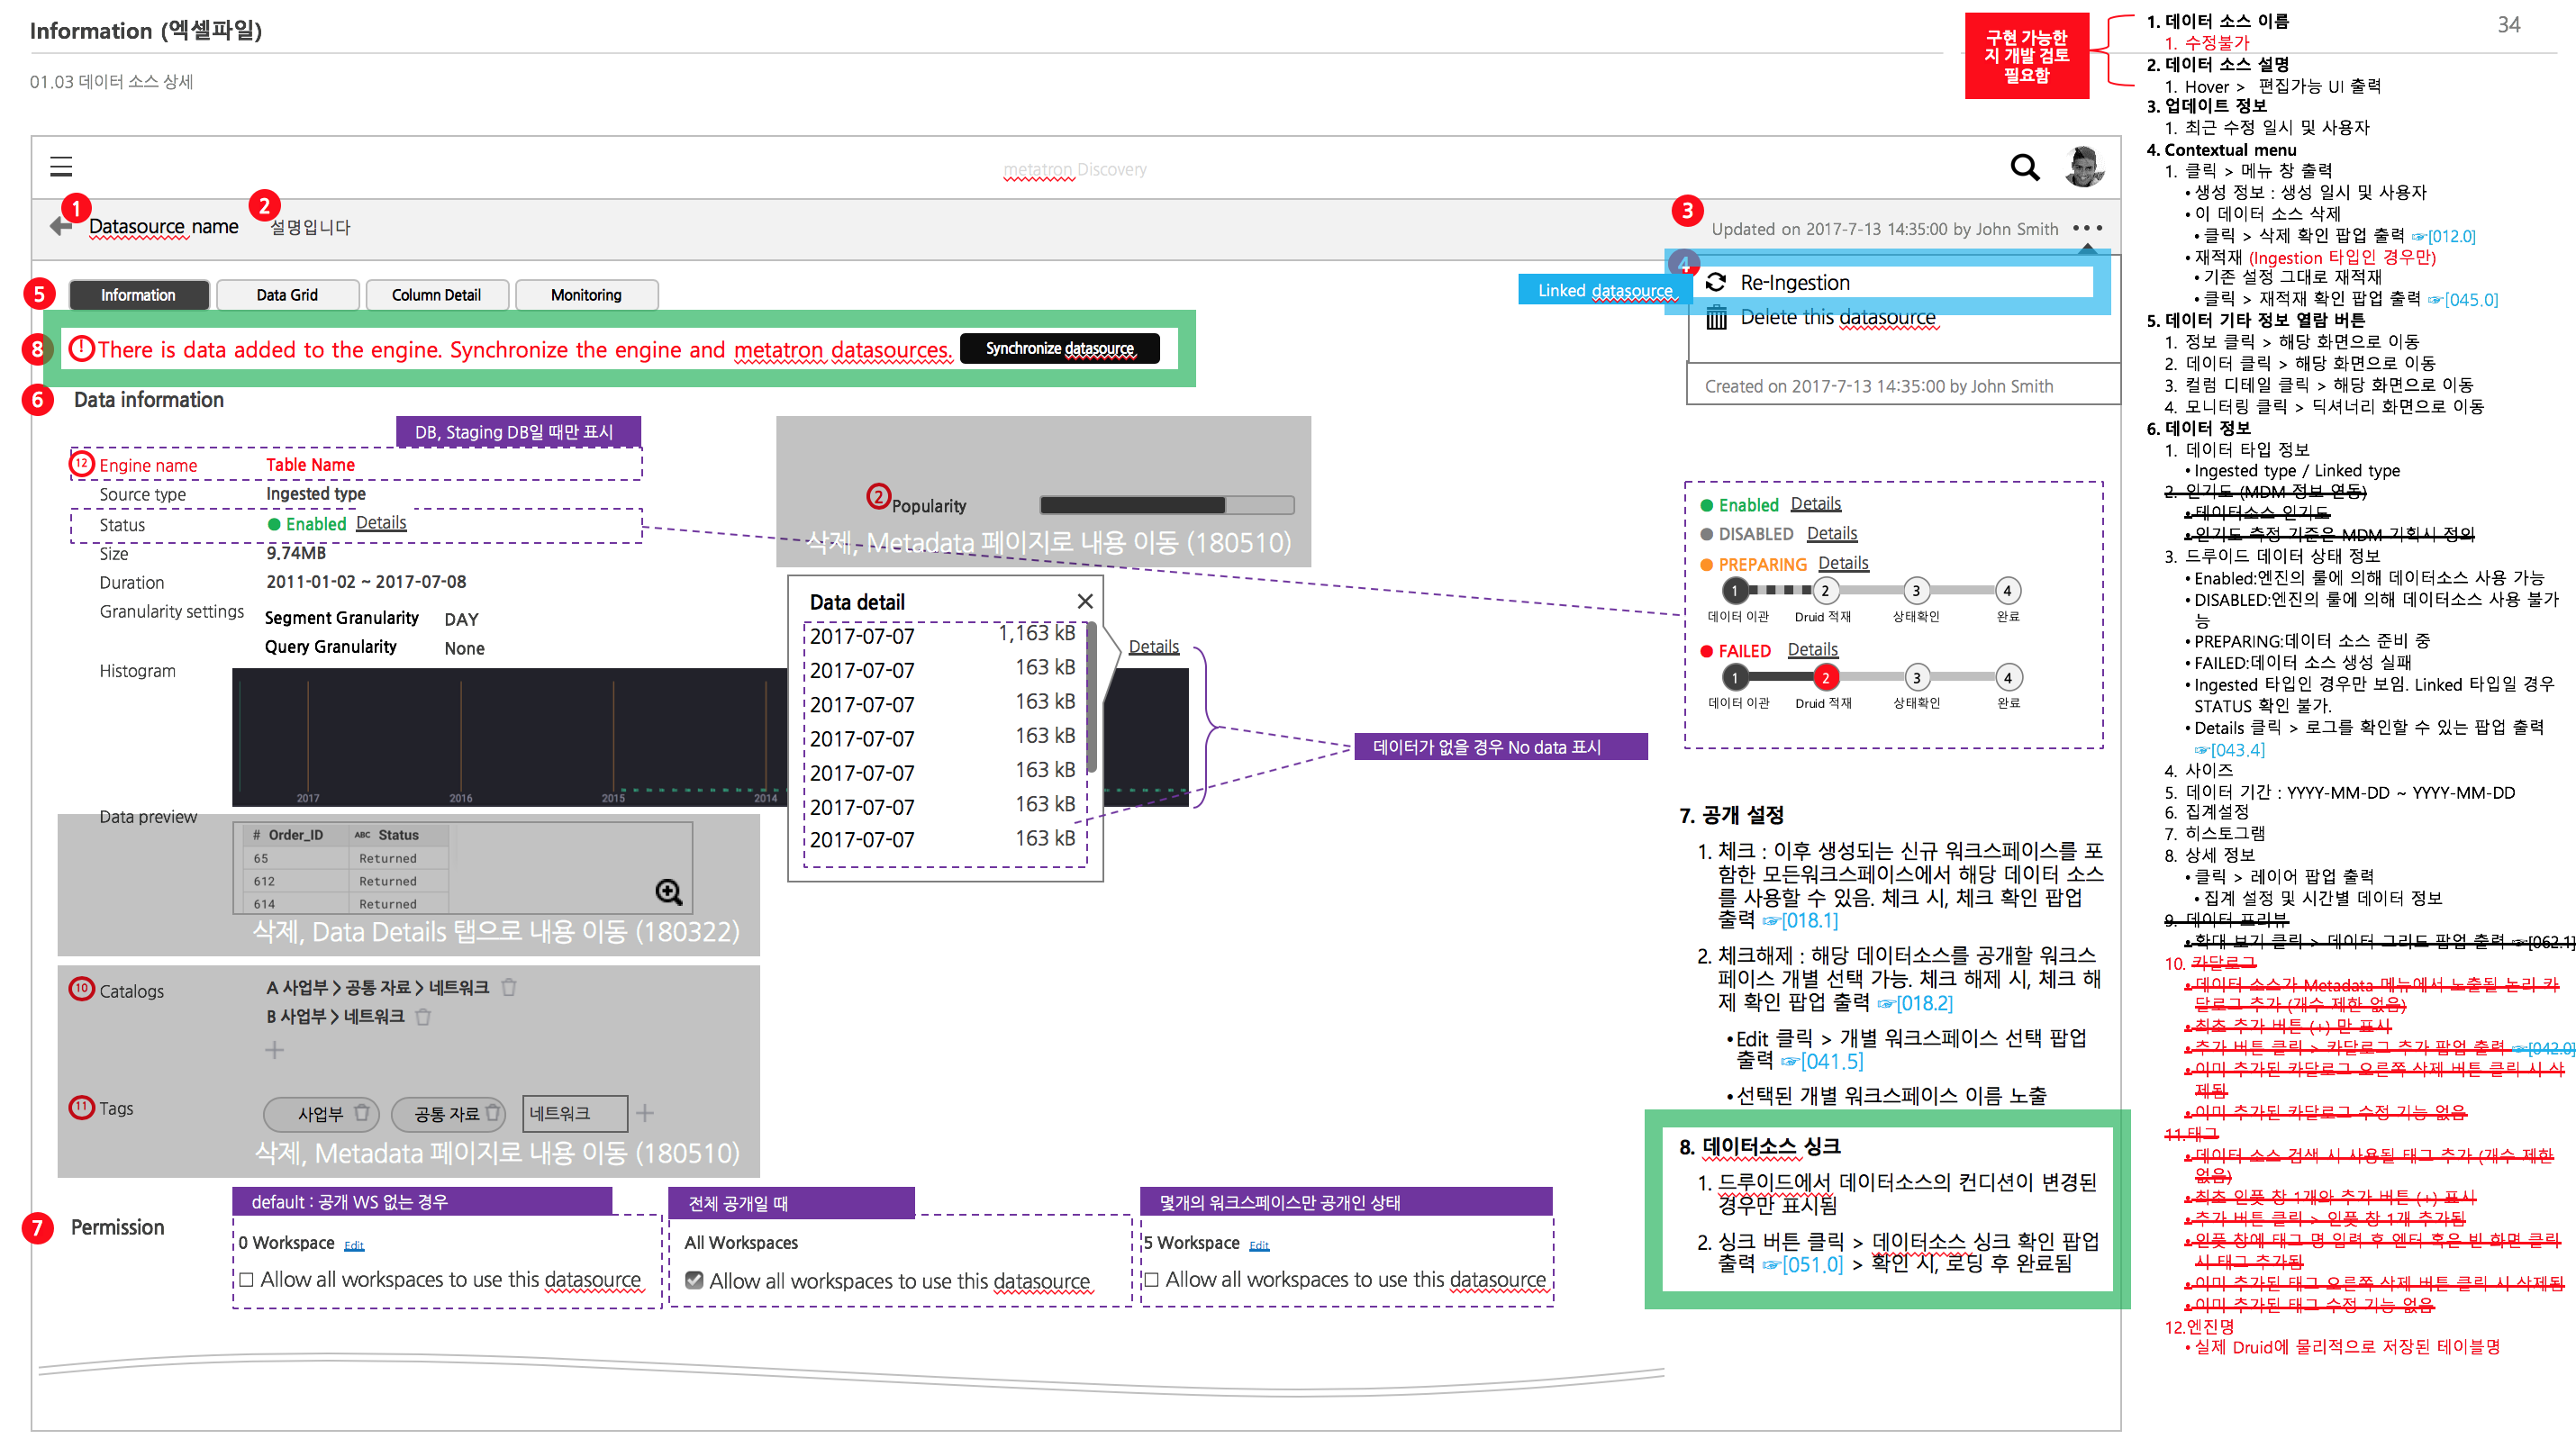Image resolution: width=2576 pixels, height=1448 pixels.
Task: Close the Data detail popup
Action: click(x=1085, y=601)
